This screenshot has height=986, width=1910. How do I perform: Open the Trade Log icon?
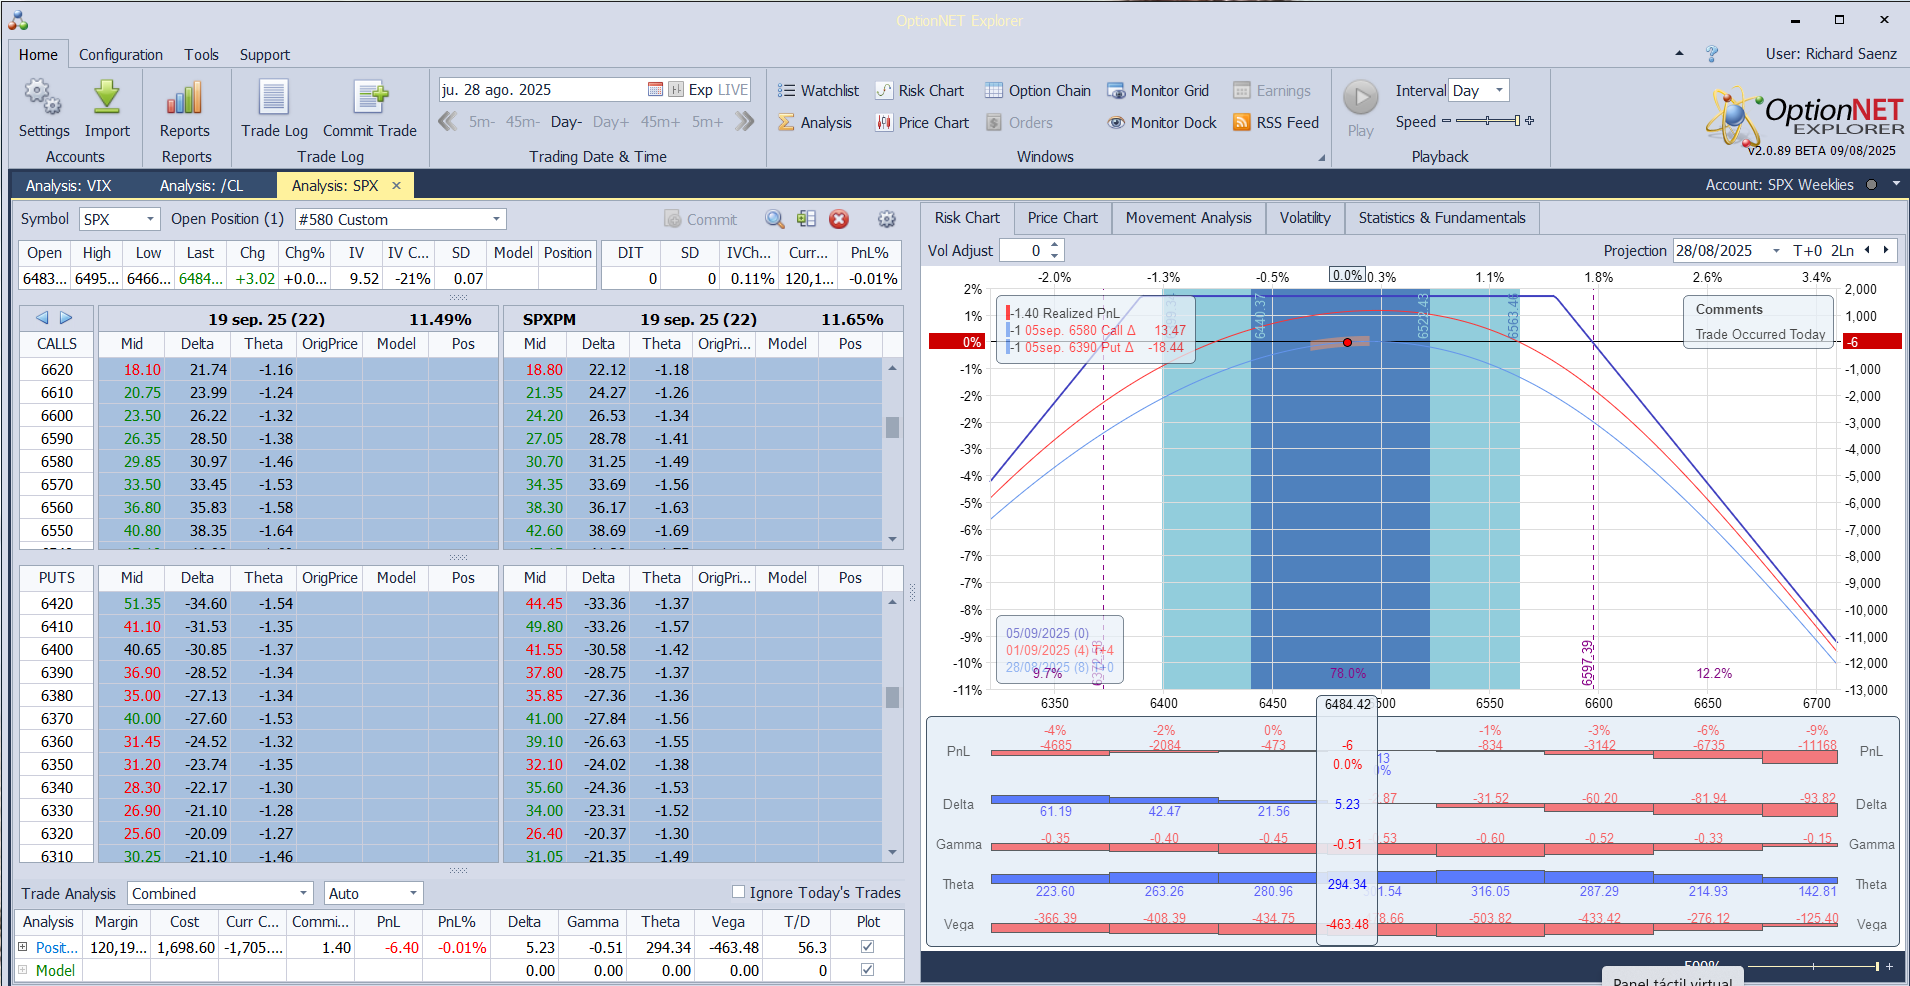click(274, 99)
